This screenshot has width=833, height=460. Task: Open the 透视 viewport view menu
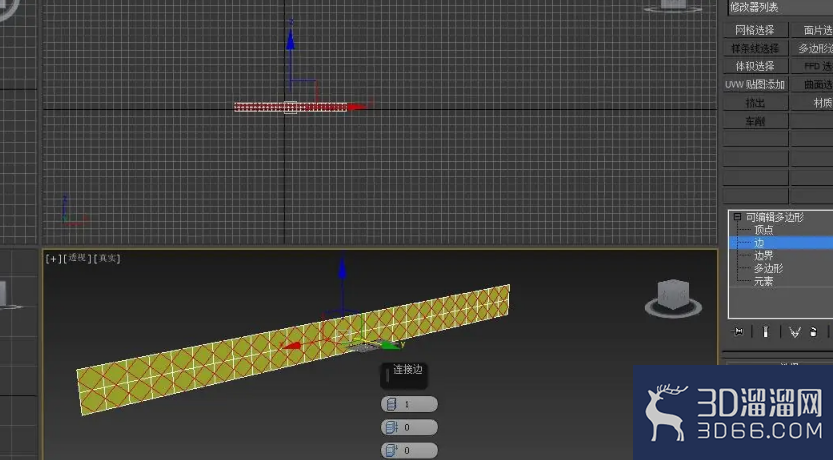(x=77, y=258)
